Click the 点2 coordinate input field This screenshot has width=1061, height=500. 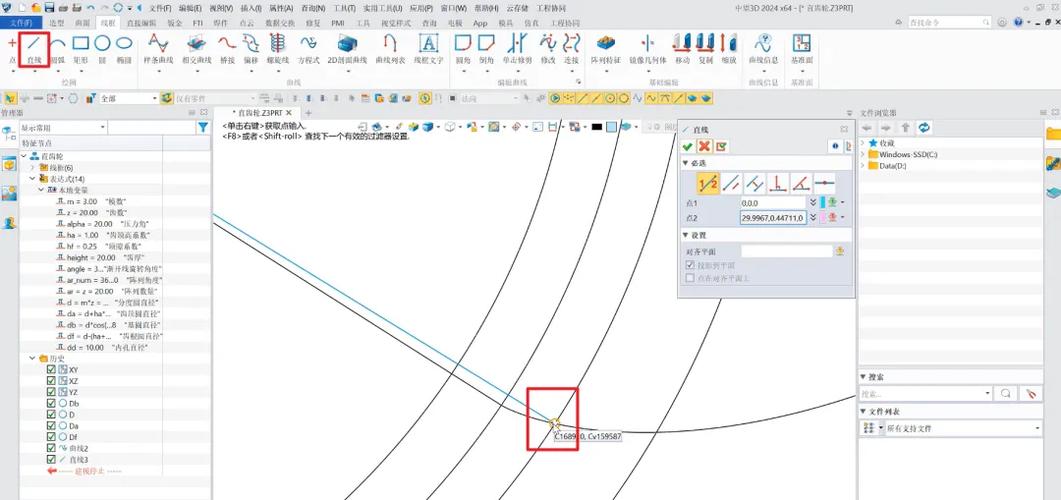click(773, 218)
